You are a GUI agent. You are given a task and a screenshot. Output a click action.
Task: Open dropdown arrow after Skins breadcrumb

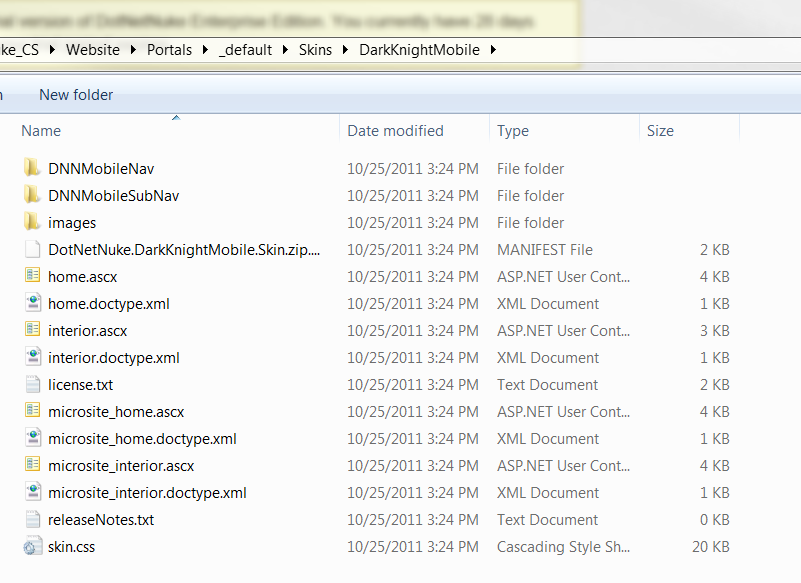346,50
